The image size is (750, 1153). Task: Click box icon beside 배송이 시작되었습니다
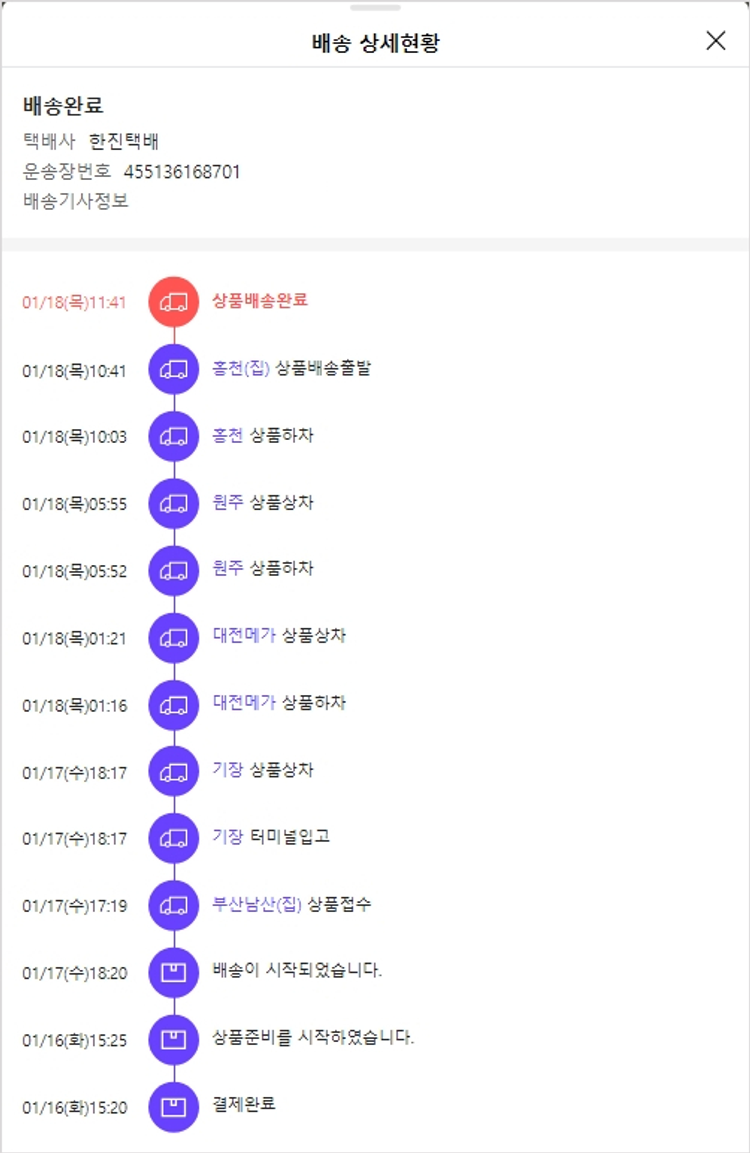(174, 972)
